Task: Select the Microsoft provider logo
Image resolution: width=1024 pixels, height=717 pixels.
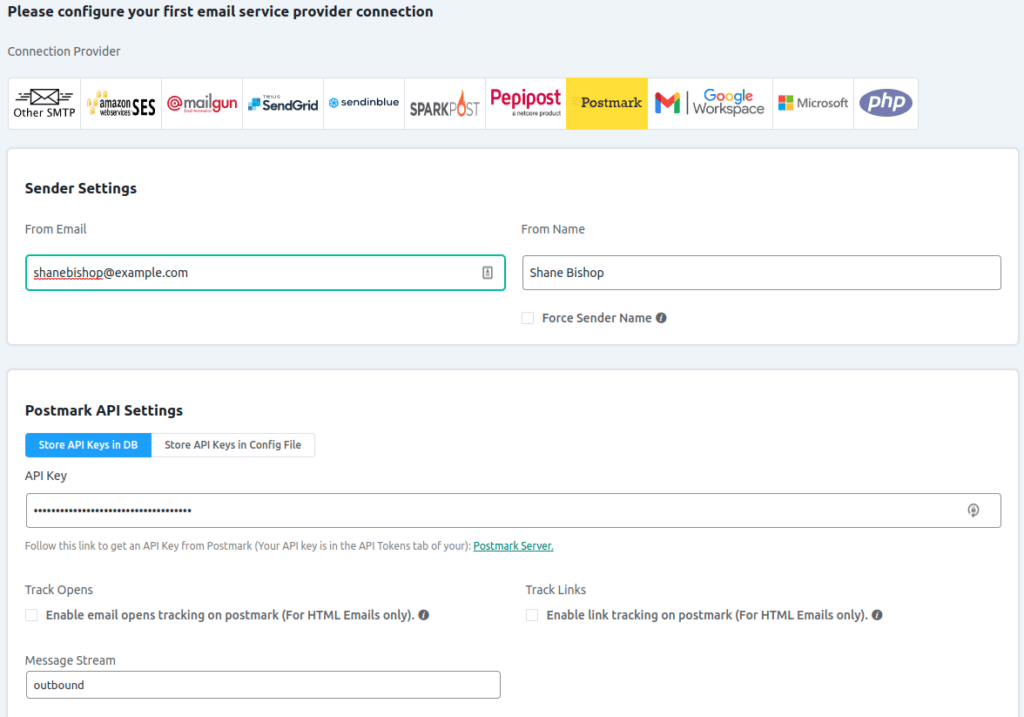Action: pyautogui.click(x=813, y=104)
